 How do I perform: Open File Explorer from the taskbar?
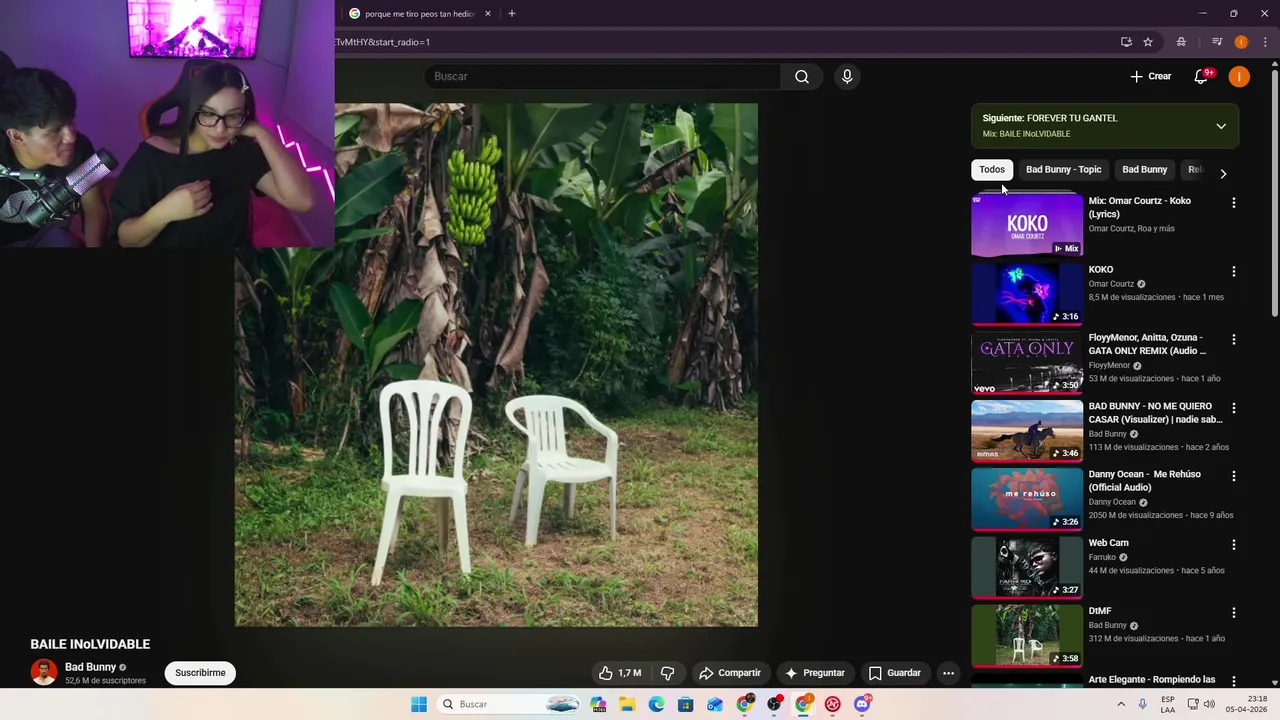coord(627,704)
